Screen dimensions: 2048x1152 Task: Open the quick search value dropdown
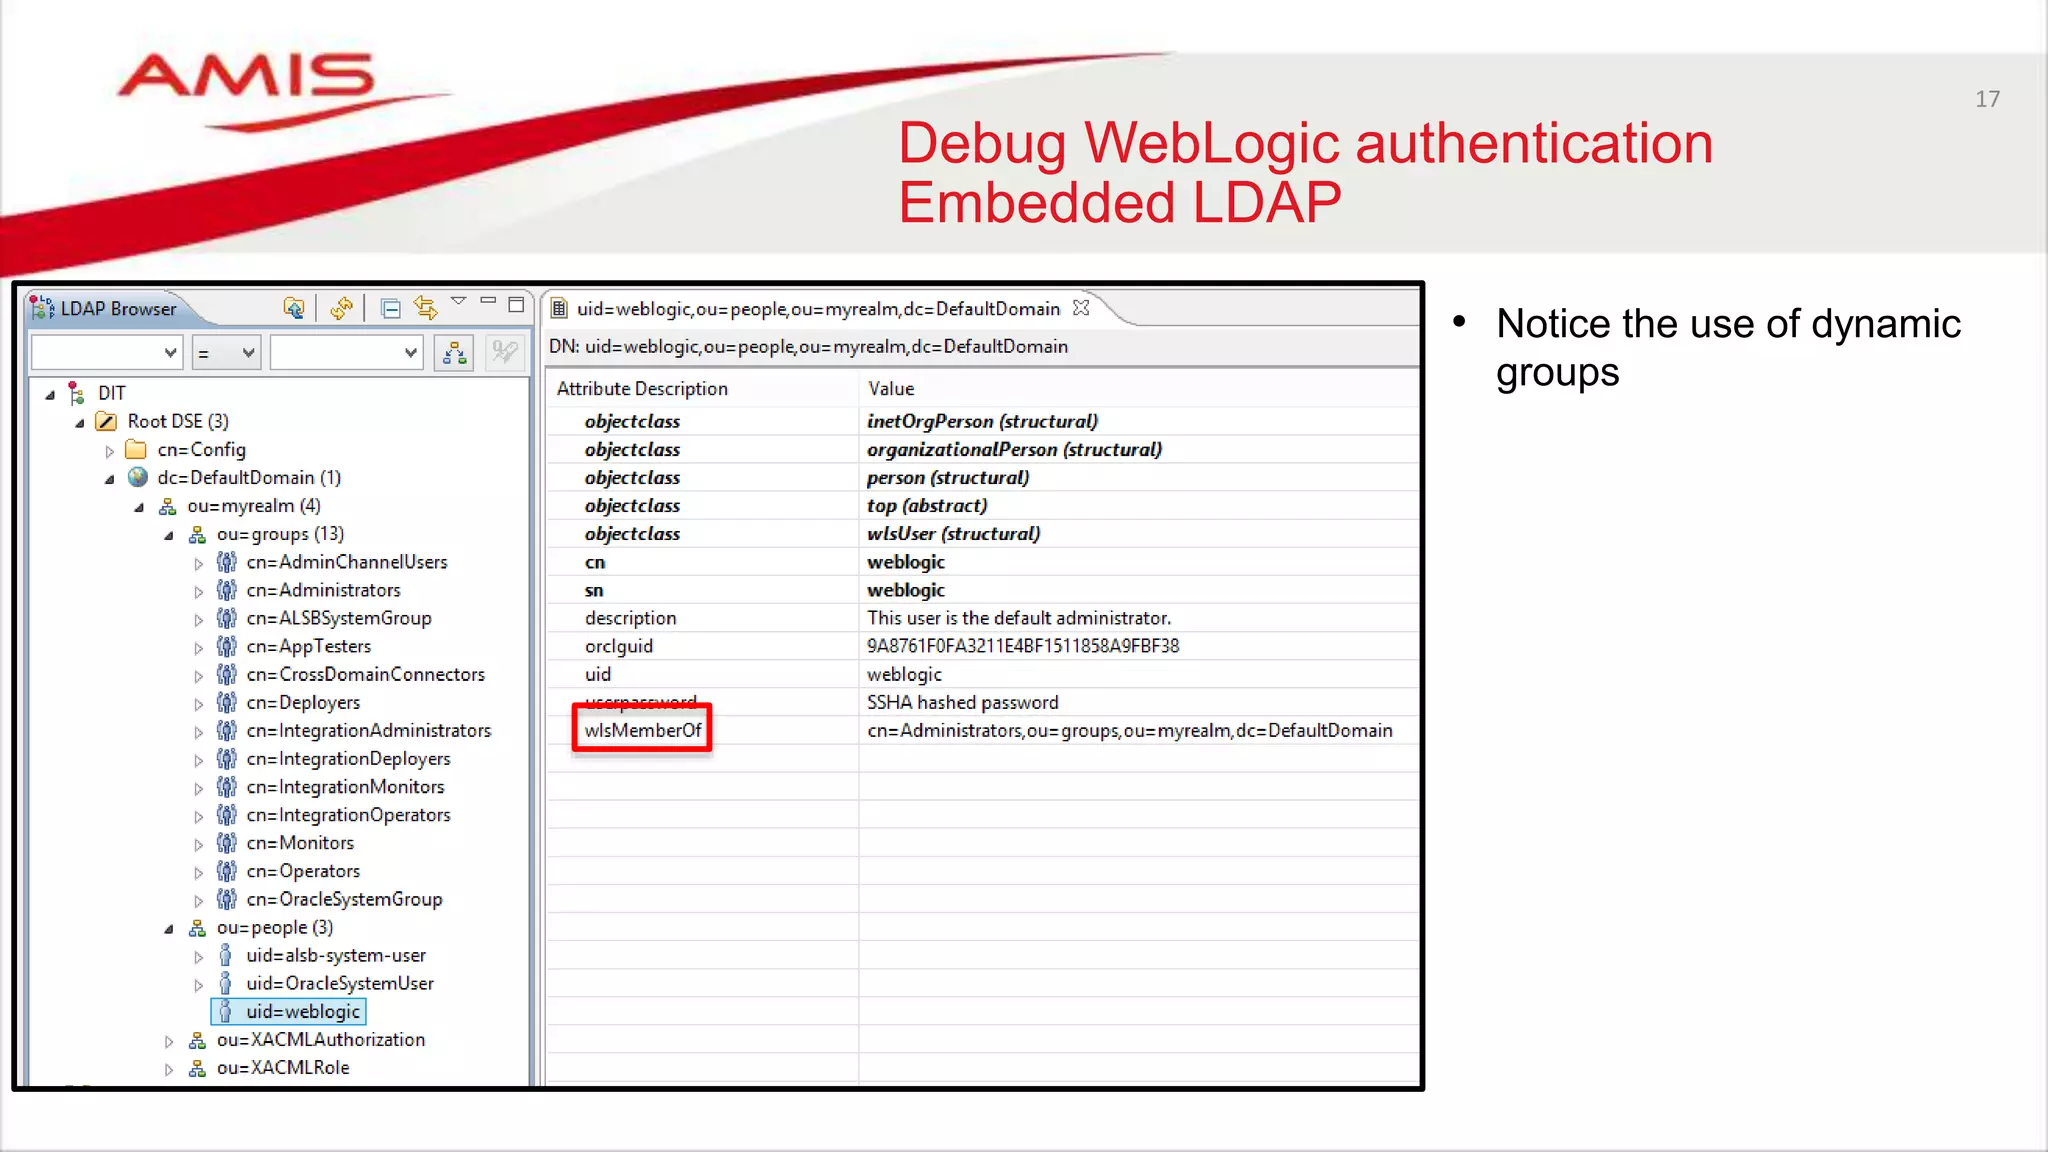click(346, 353)
